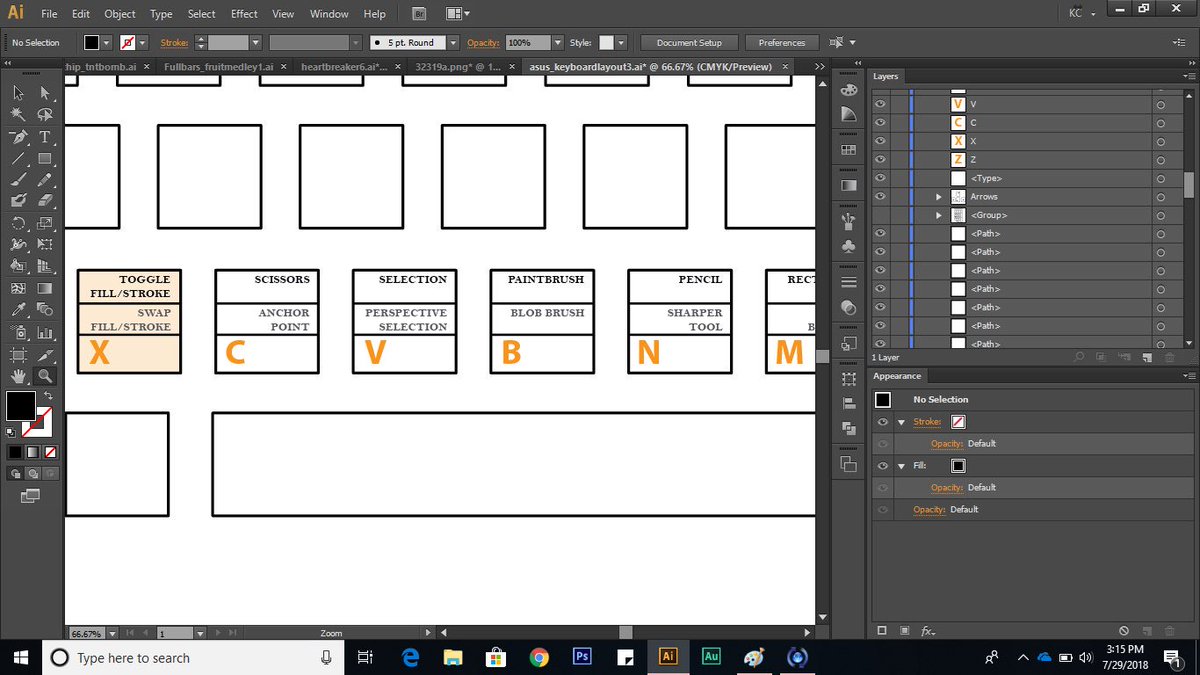Screen dimensions: 1200x675
Task: Open the Style dropdown arrow
Action: (621, 43)
